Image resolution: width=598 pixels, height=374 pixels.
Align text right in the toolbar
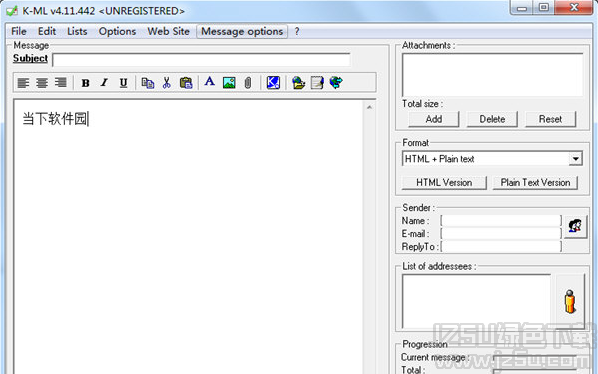(x=60, y=82)
